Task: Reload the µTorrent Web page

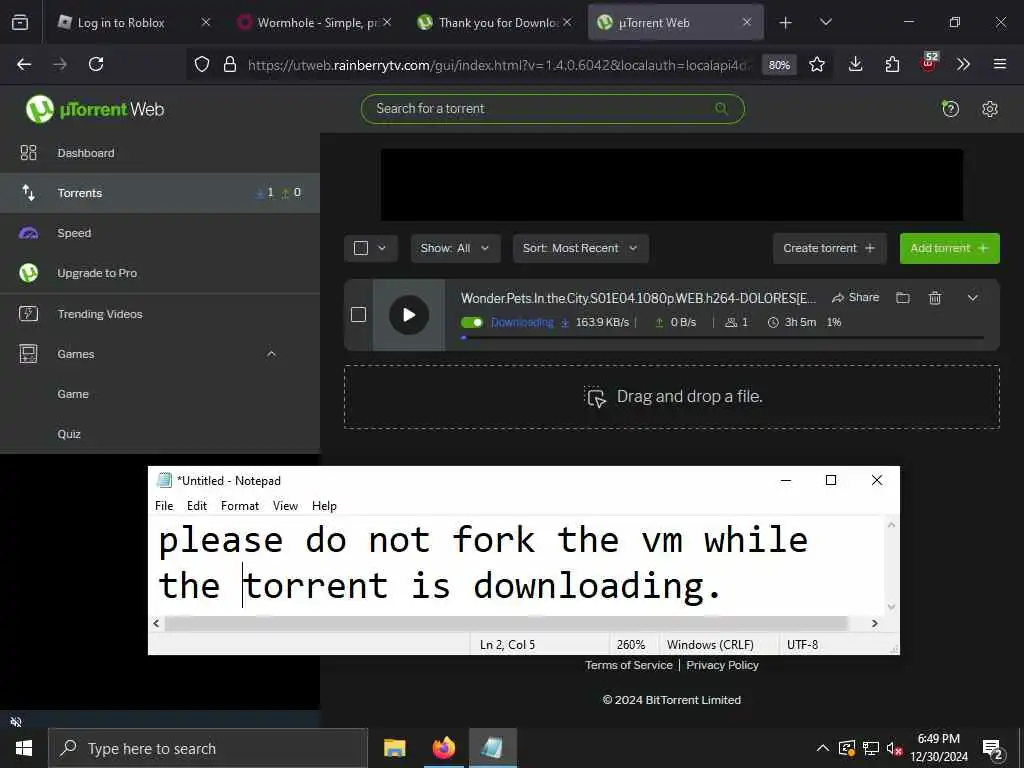Action: (x=96, y=64)
